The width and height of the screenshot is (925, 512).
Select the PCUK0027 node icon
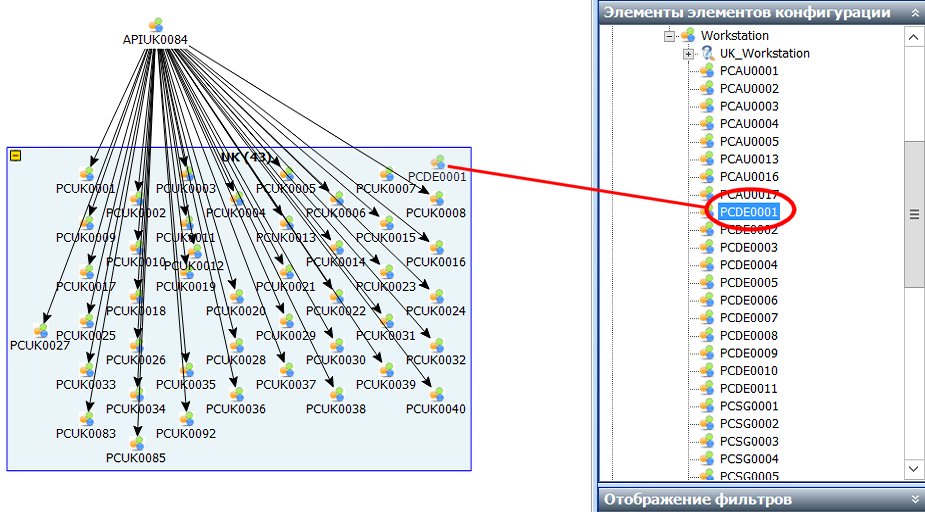[x=41, y=331]
